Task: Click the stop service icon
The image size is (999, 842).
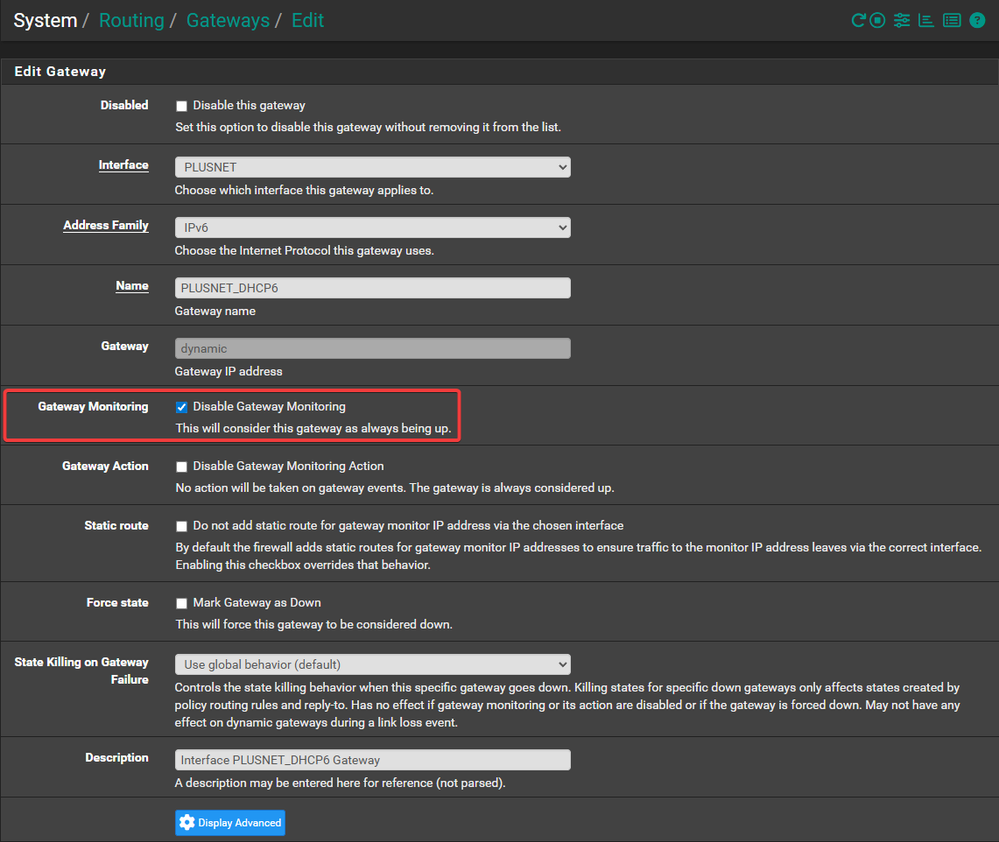Action: 877,20
